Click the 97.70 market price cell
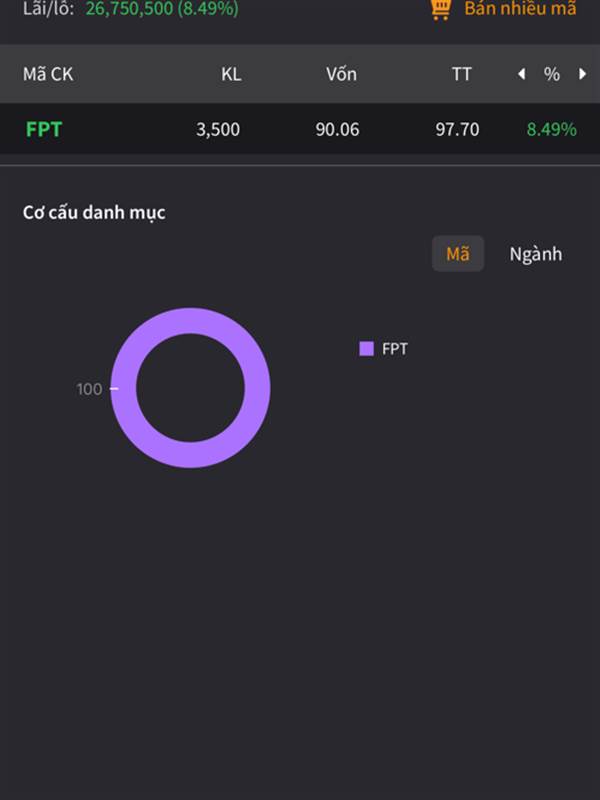600x800 pixels. (457, 129)
